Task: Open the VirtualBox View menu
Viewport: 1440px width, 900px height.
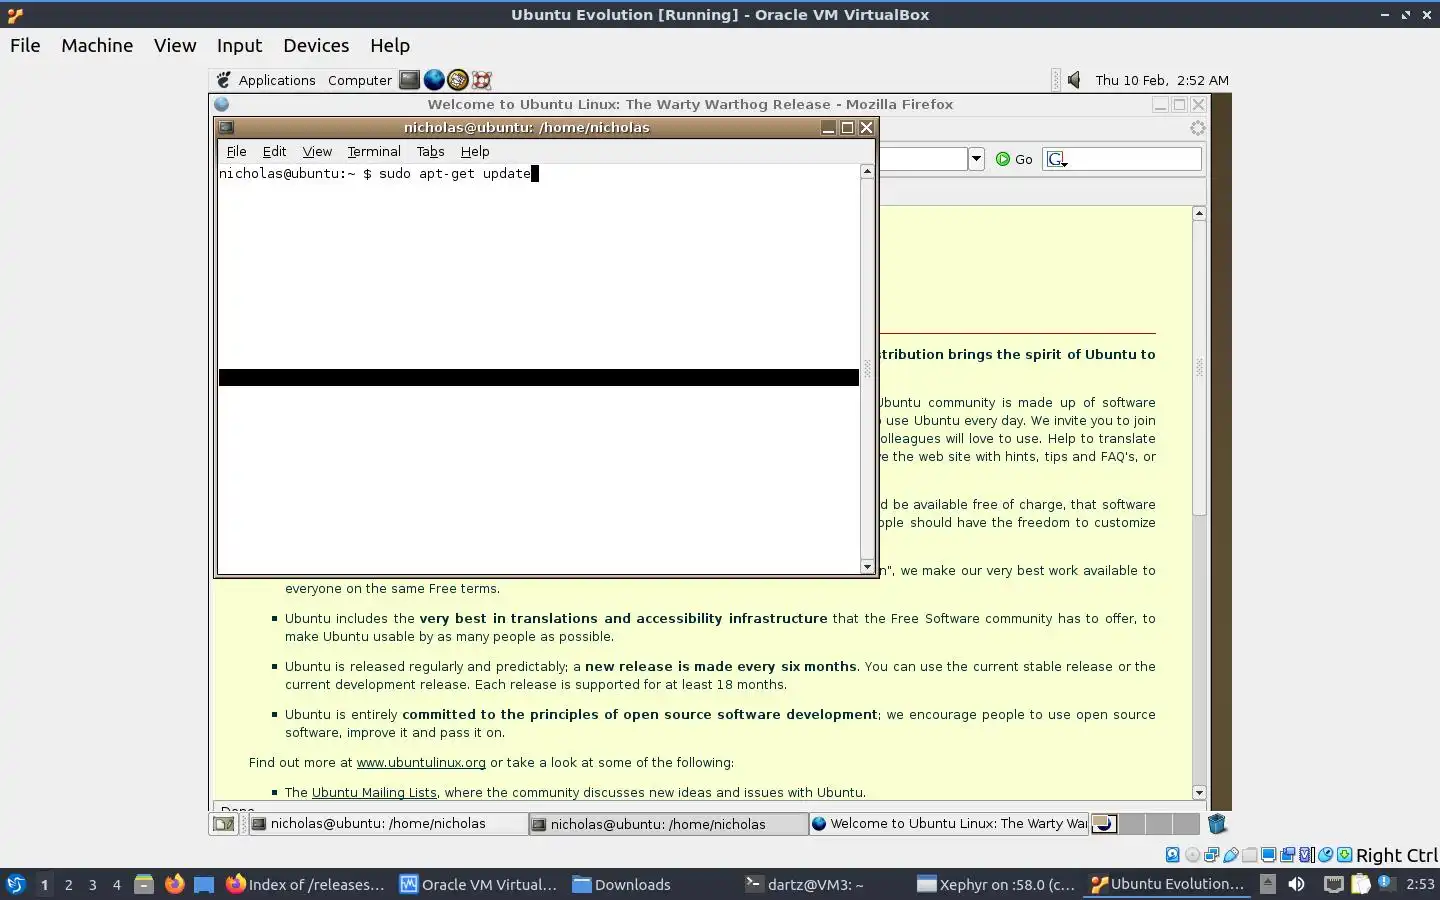Action: tap(175, 45)
